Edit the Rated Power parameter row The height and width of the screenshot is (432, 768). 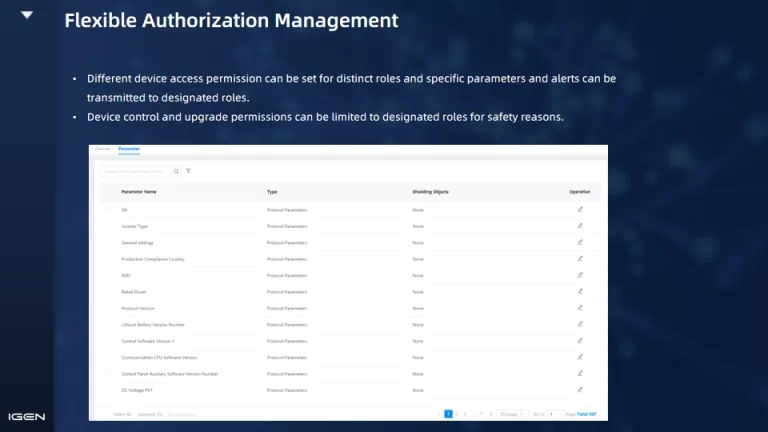point(580,292)
